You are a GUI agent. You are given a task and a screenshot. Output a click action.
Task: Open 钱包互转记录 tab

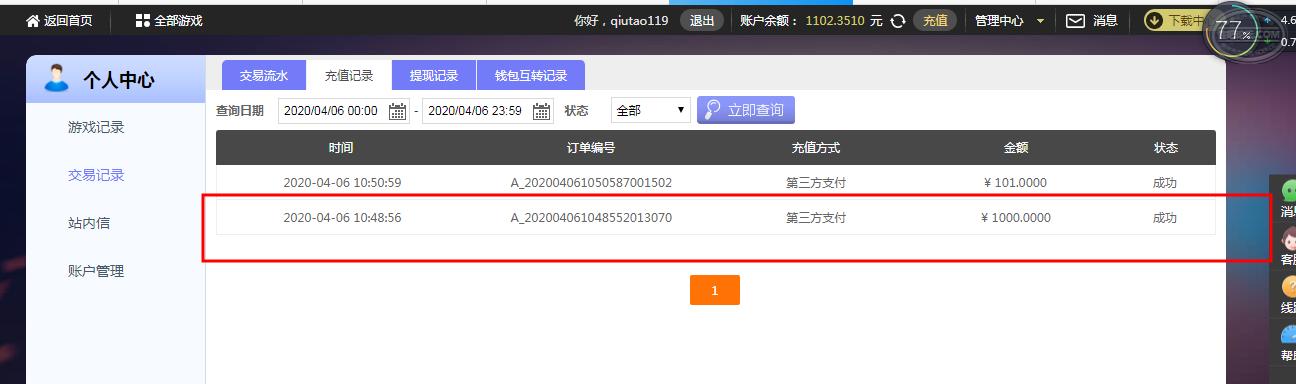tap(531, 76)
